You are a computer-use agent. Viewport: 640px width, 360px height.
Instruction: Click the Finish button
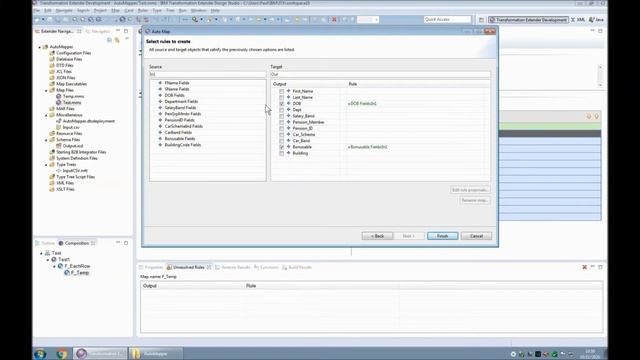[x=442, y=236]
